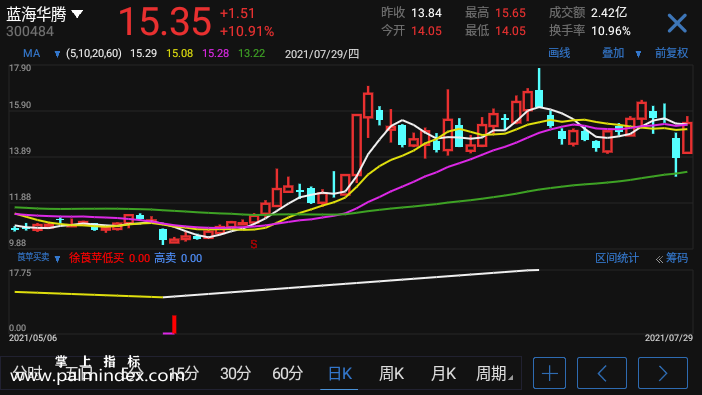Viewport: 702px width, 395px height.
Task: Open 区间统计 range statistics
Action: (617, 258)
